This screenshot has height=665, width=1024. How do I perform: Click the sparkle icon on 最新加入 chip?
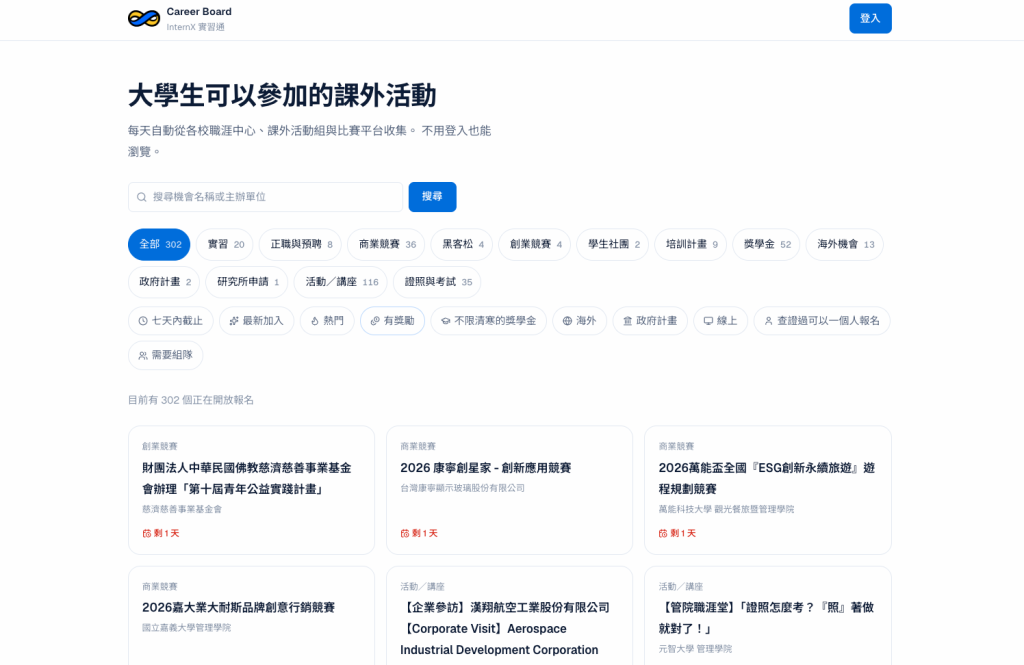(234, 321)
